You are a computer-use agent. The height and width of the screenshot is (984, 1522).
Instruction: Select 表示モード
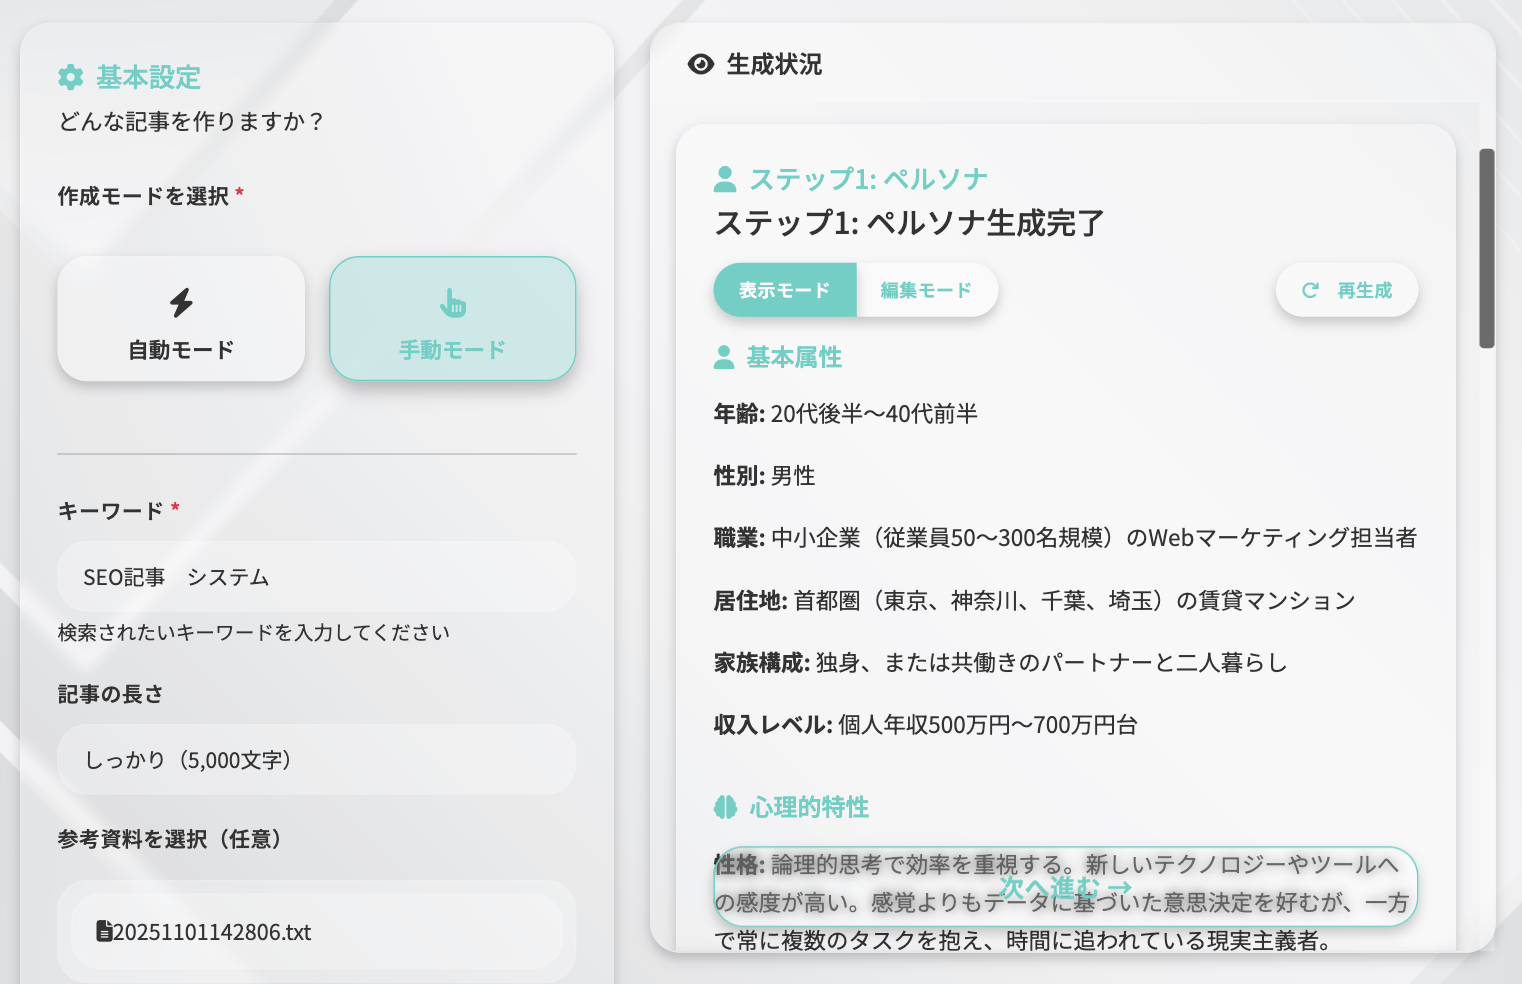coord(784,289)
